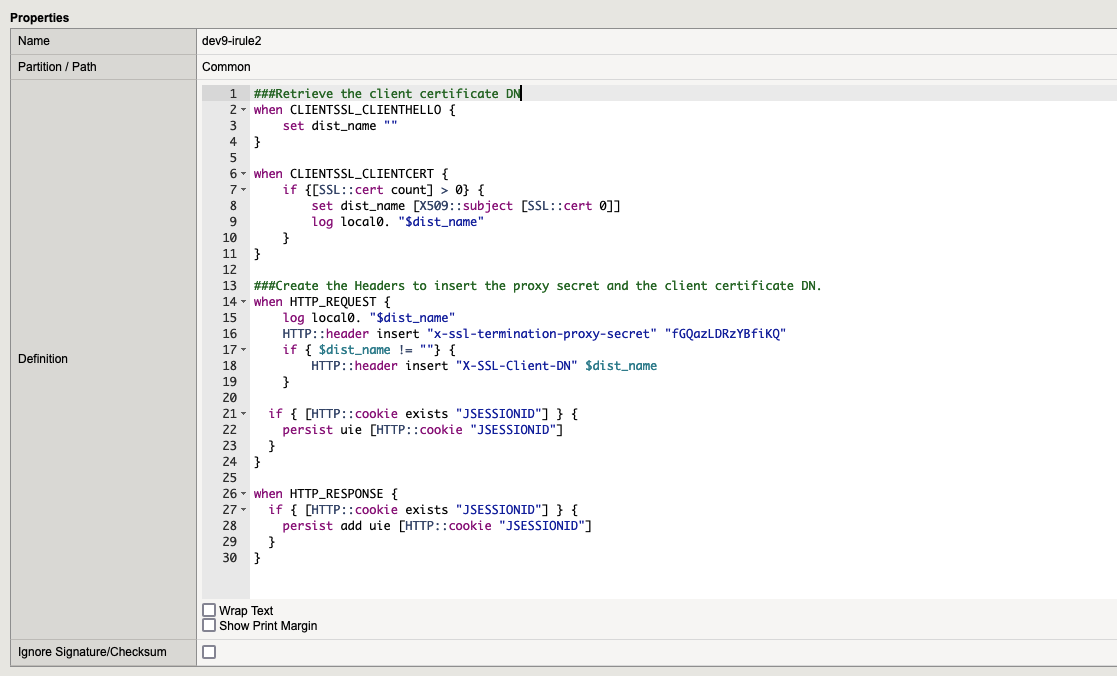Screen dimensions: 1117x676
Task: Fold the line 27 JSESSIONID cookie if-block
Action: tap(243, 510)
